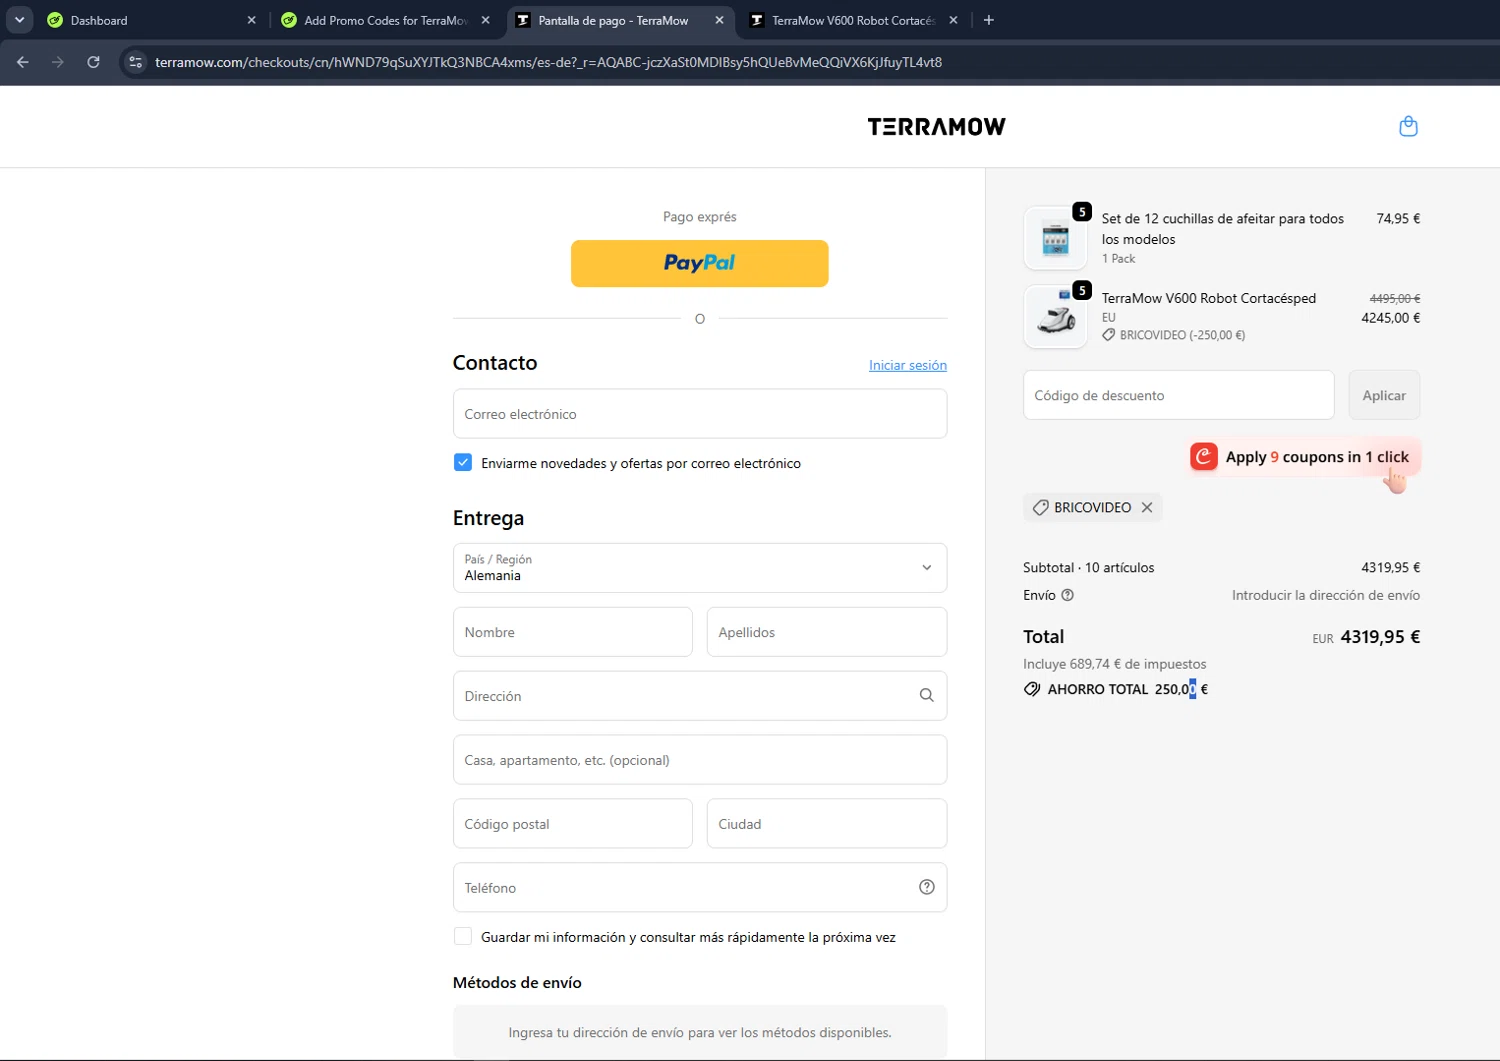Click the struck-through price 4495,00 €

[x=1395, y=298]
